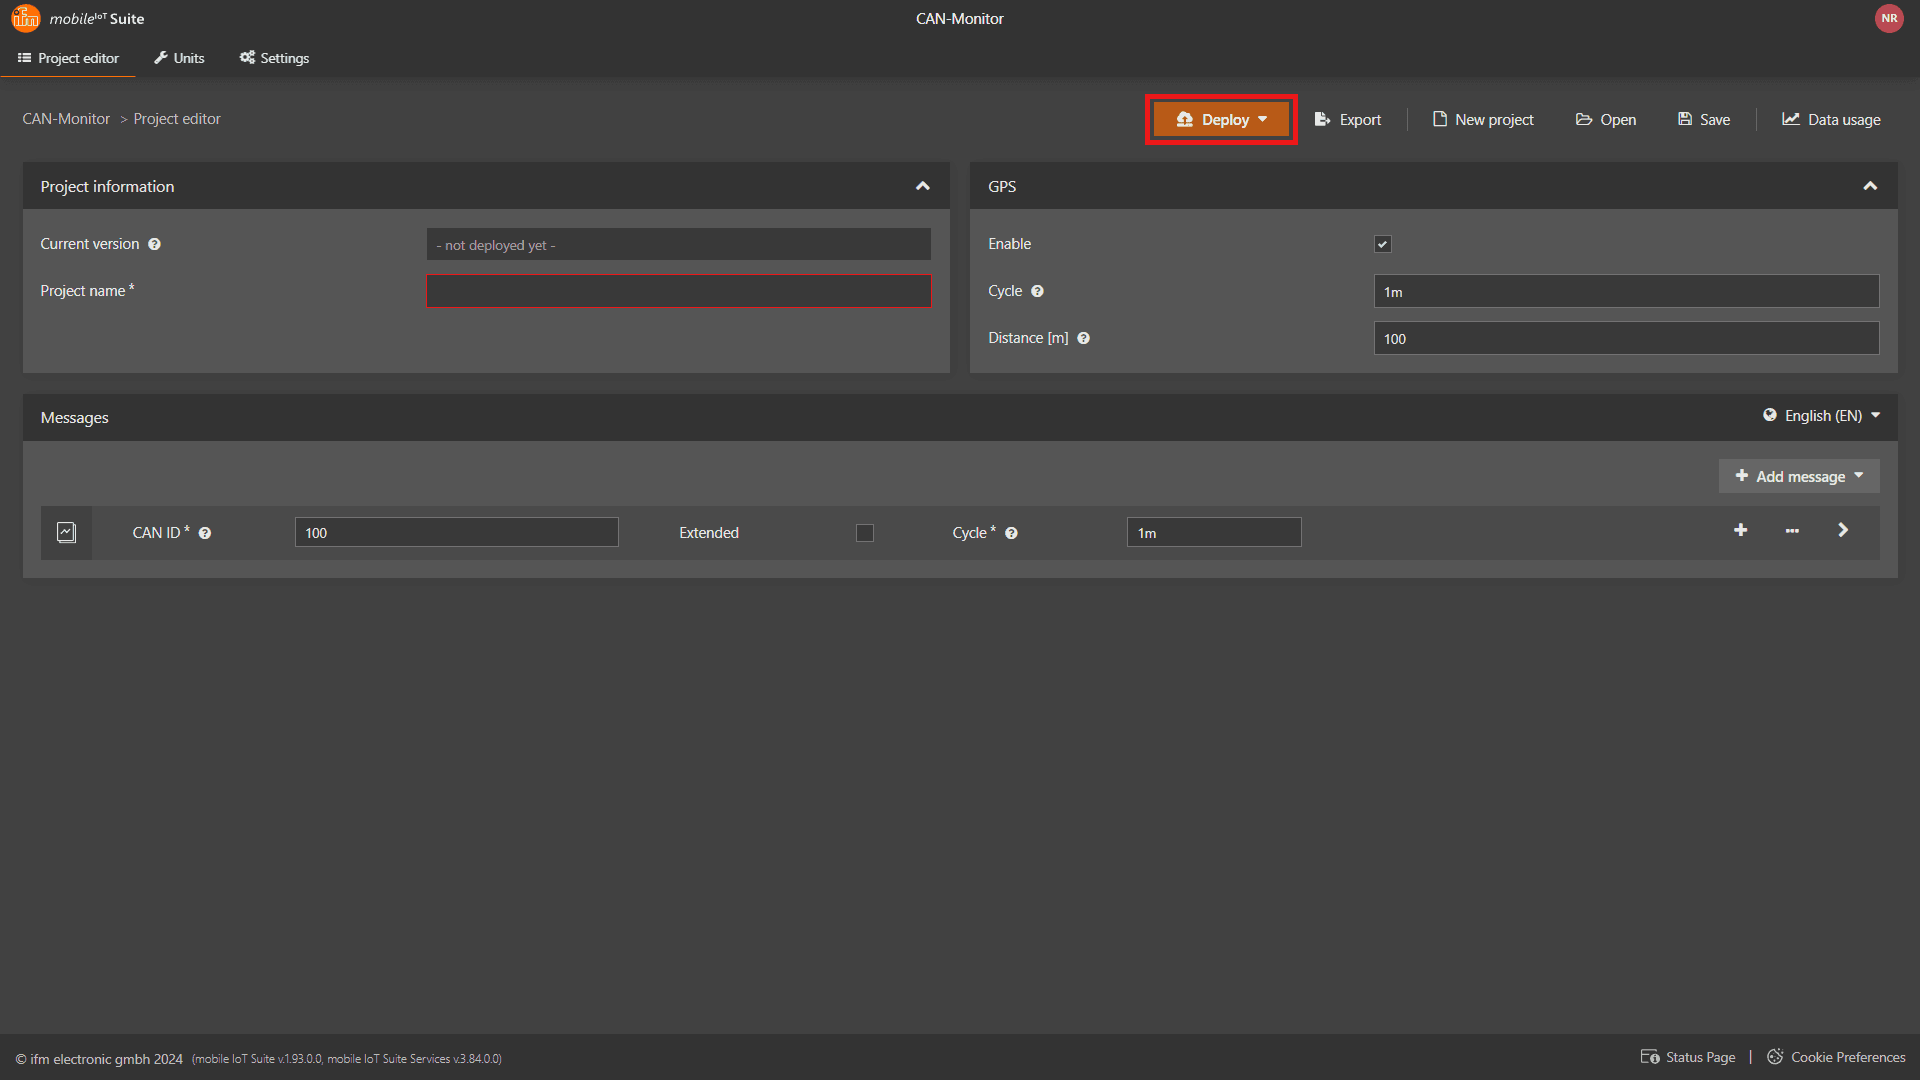The image size is (1920, 1080).
Task: Click the Export button
Action: [x=1347, y=119]
